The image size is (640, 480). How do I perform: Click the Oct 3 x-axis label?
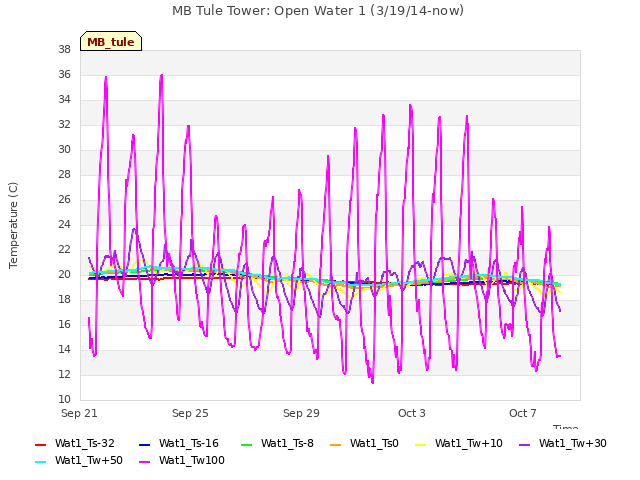412,413
